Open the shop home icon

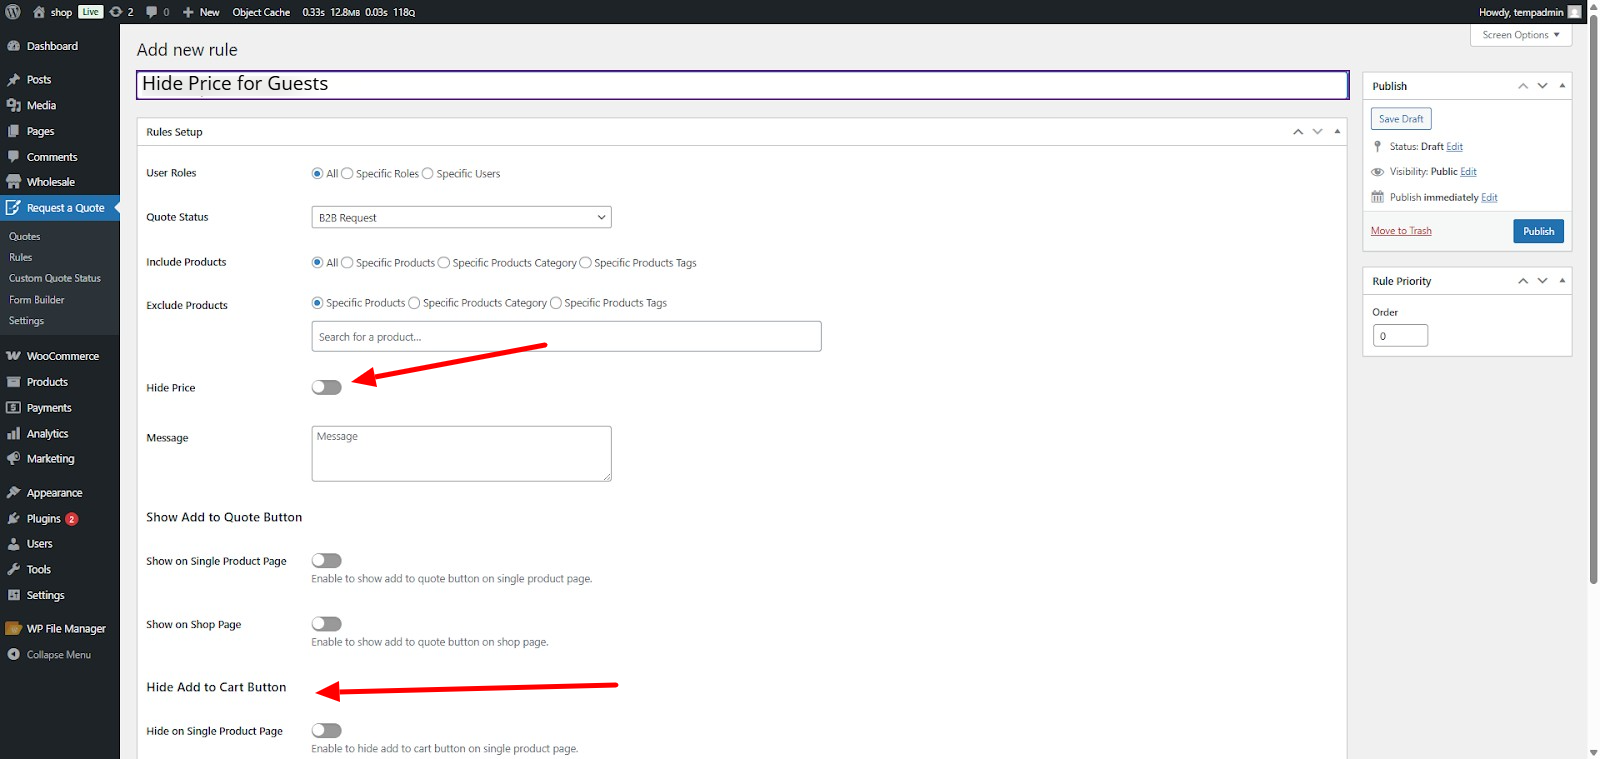coord(39,12)
